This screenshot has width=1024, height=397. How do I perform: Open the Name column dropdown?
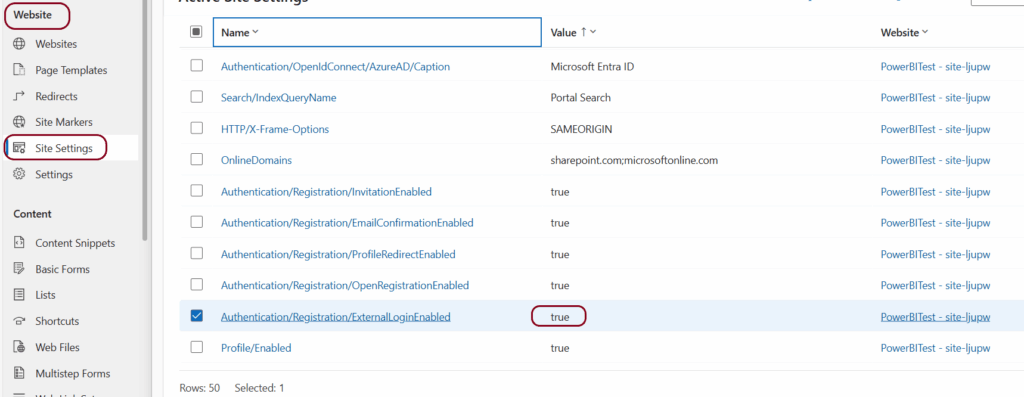point(255,32)
